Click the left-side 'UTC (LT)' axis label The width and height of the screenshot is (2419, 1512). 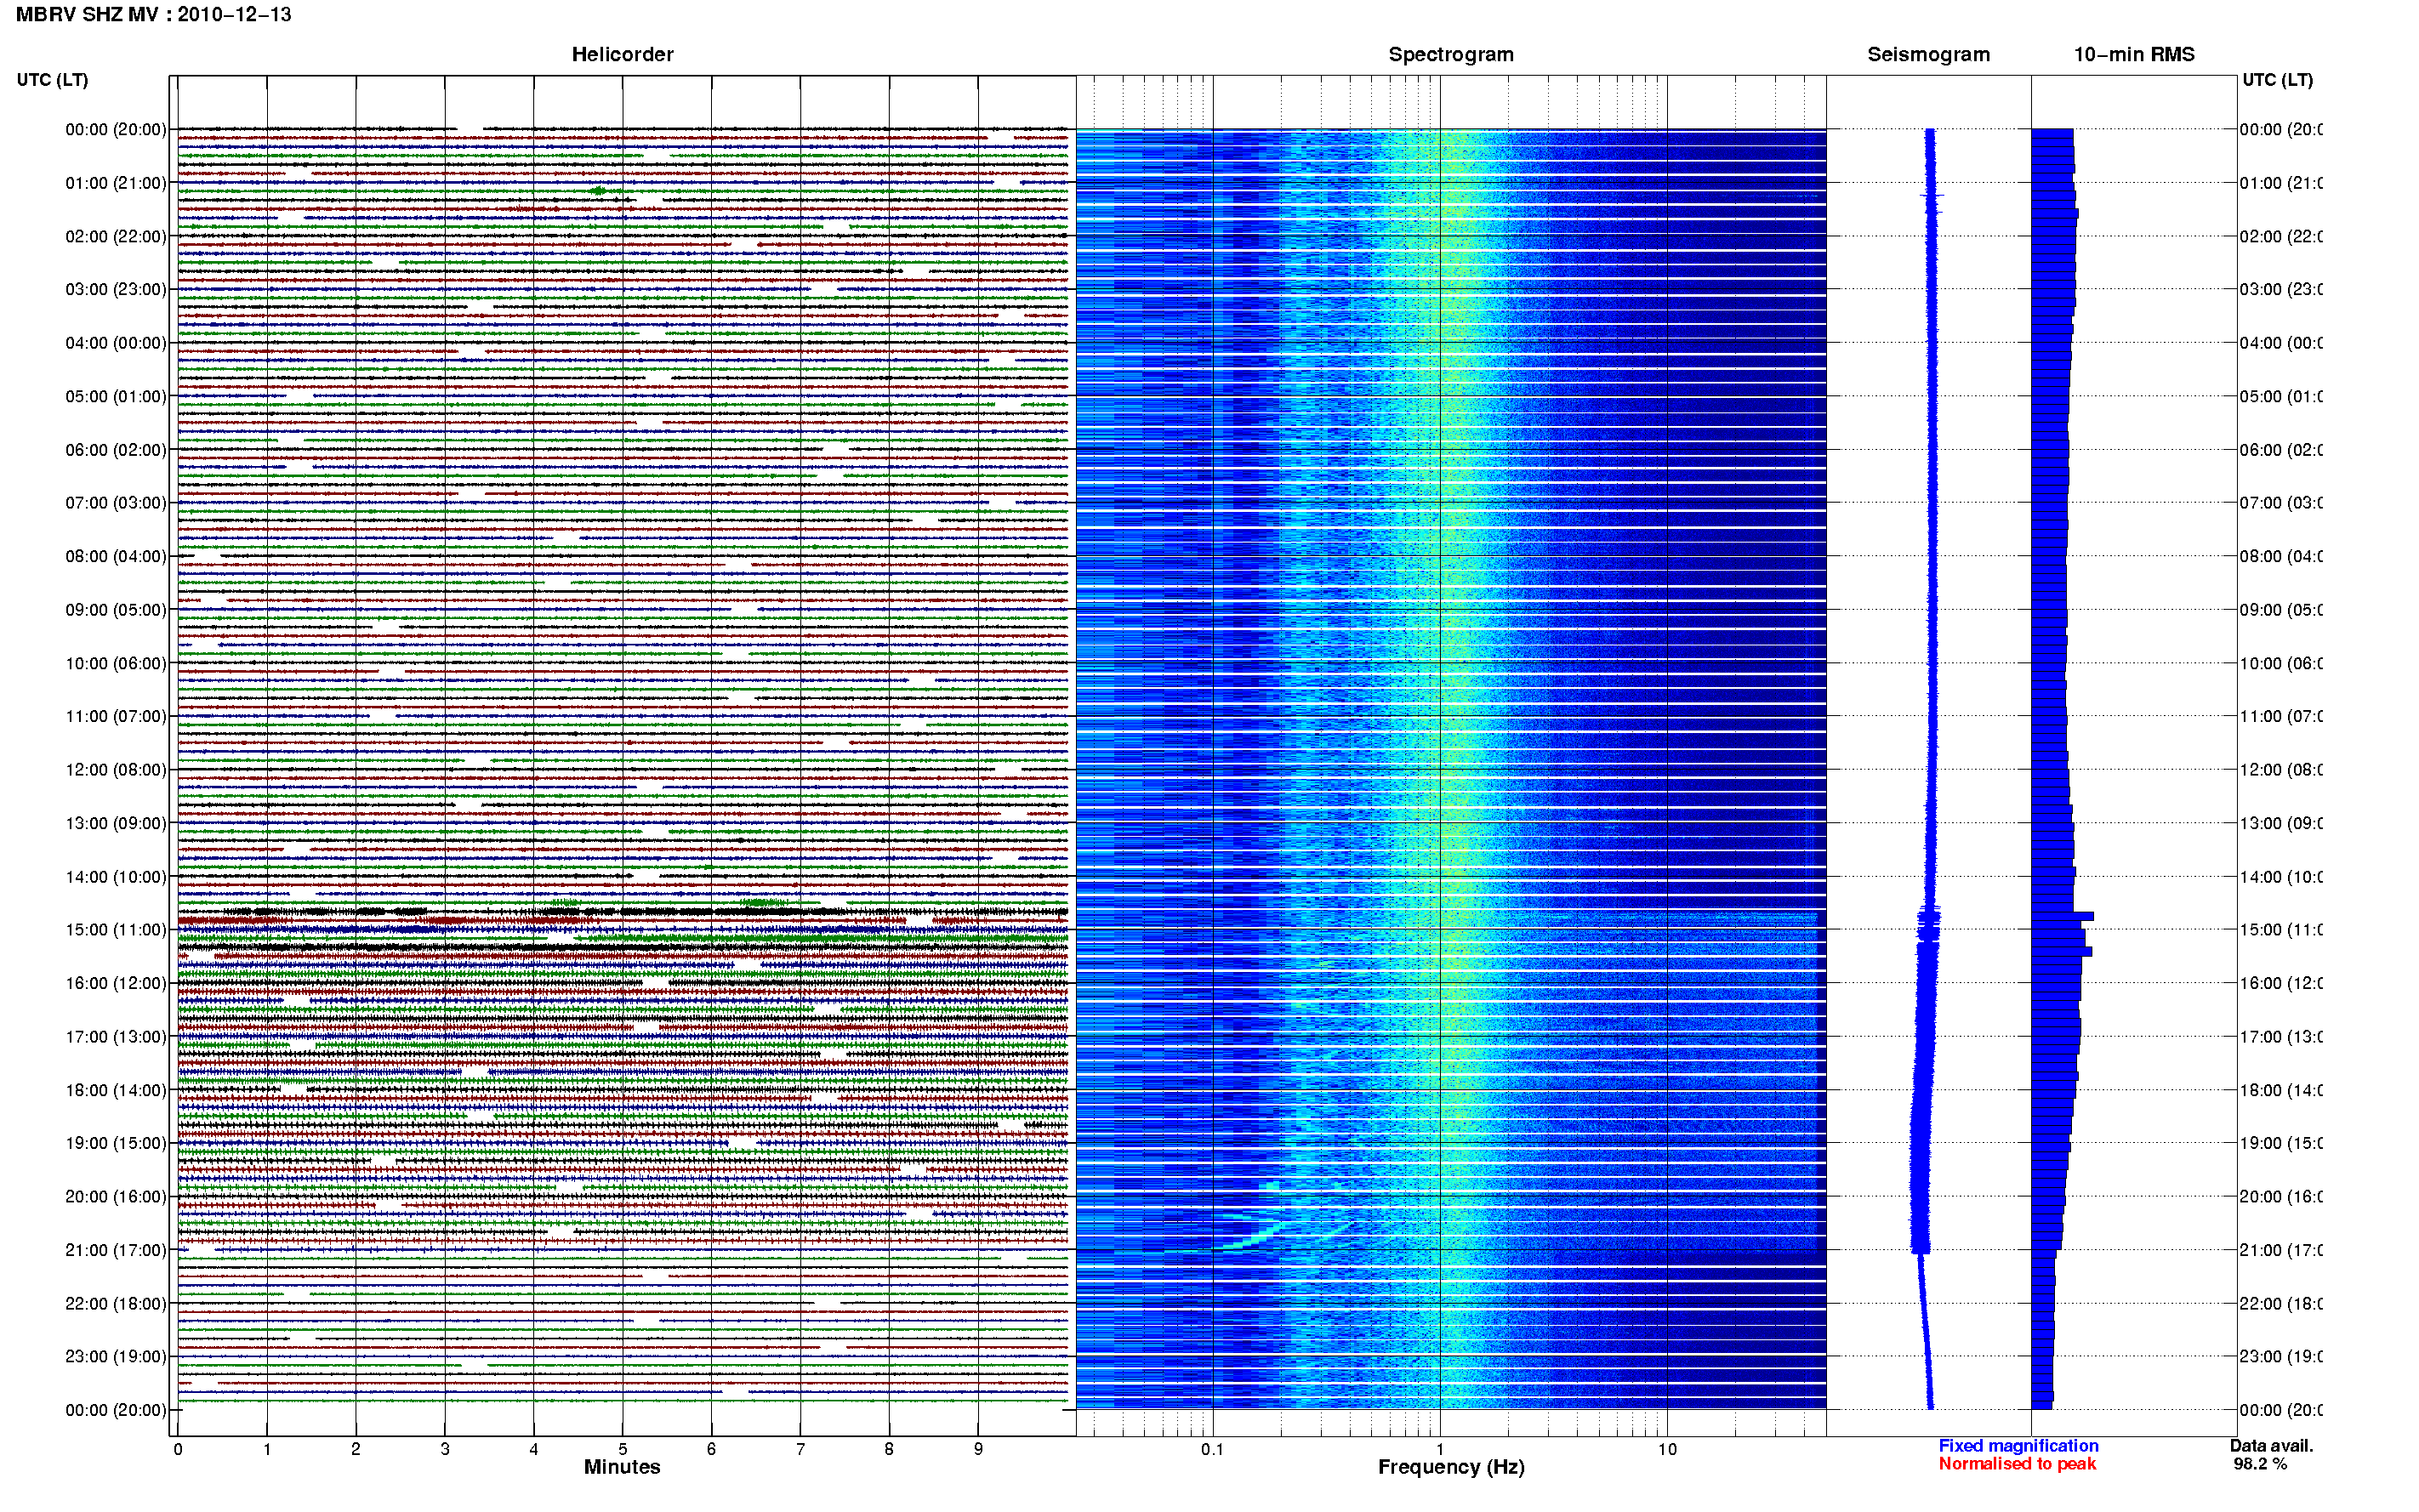tap(52, 80)
